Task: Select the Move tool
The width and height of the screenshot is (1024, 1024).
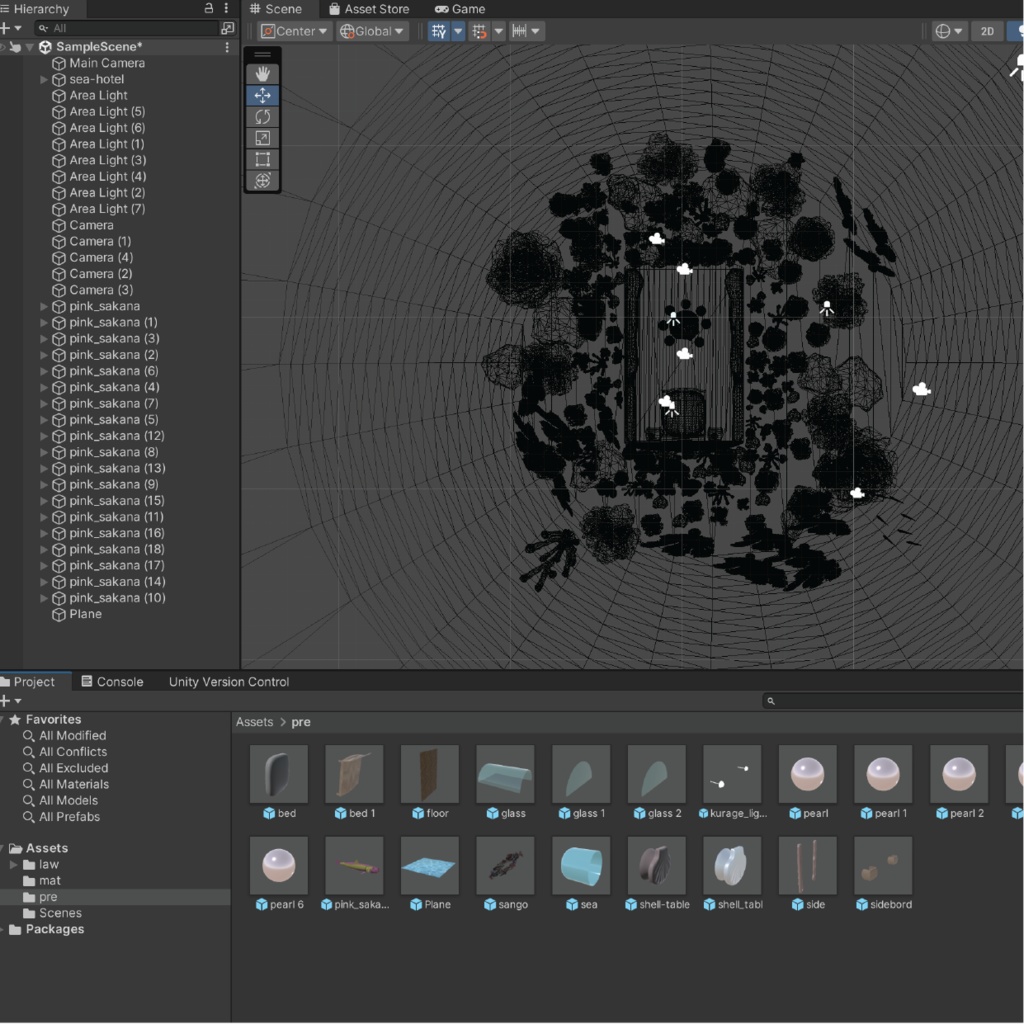Action: point(262,95)
